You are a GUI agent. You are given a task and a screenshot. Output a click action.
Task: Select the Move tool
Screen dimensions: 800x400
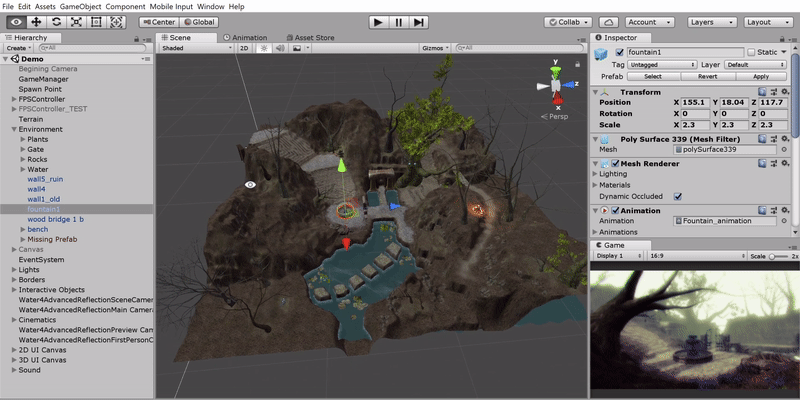[36, 22]
